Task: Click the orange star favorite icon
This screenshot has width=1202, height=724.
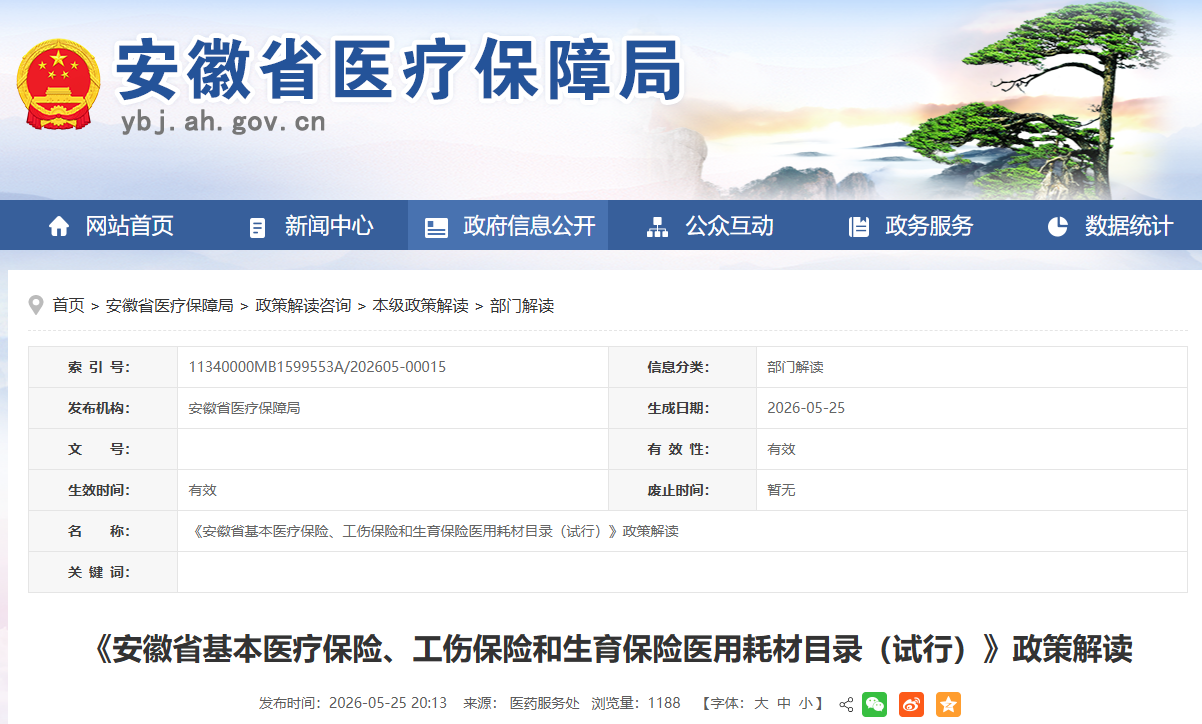Action: pyautogui.click(x=948, y=704)
